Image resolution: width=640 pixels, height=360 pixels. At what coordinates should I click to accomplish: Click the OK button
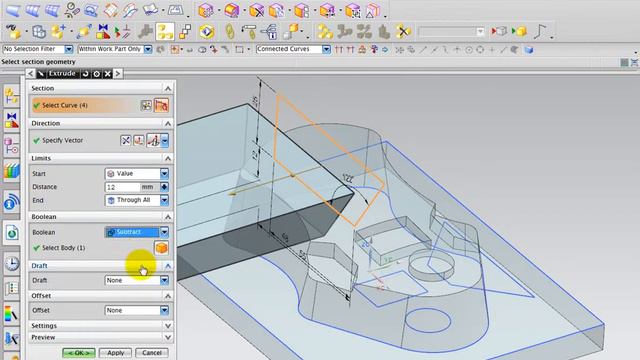click(x=79, y=353)
